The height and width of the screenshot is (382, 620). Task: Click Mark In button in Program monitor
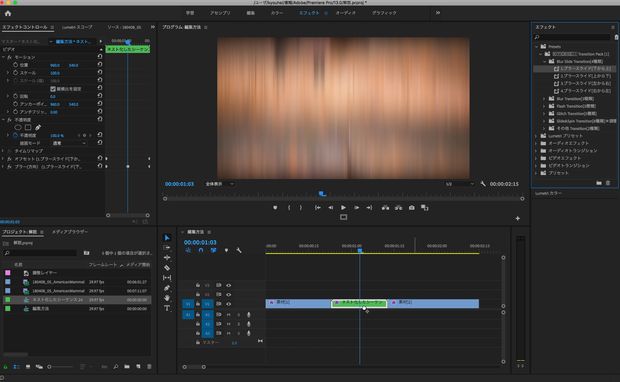289,208
